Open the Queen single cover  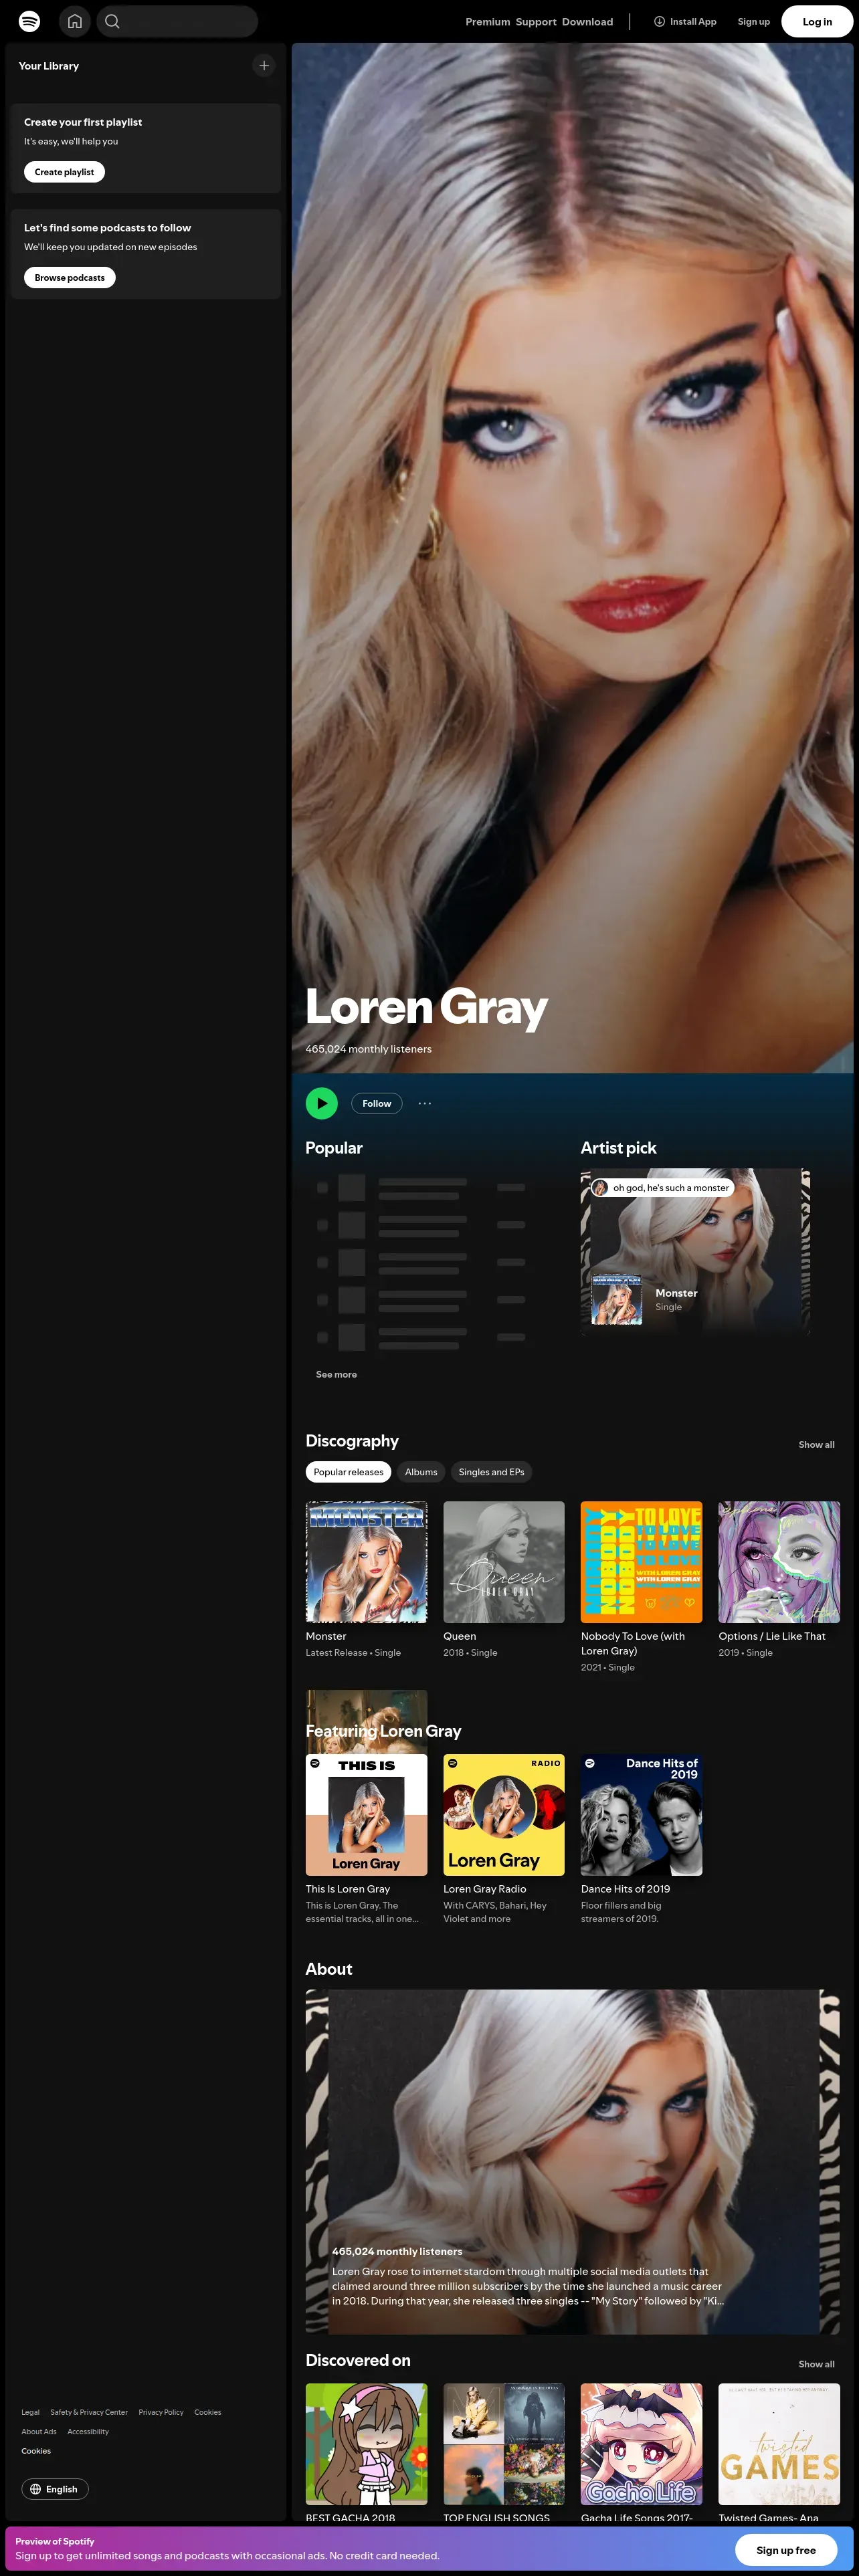tap(504, 1562)
